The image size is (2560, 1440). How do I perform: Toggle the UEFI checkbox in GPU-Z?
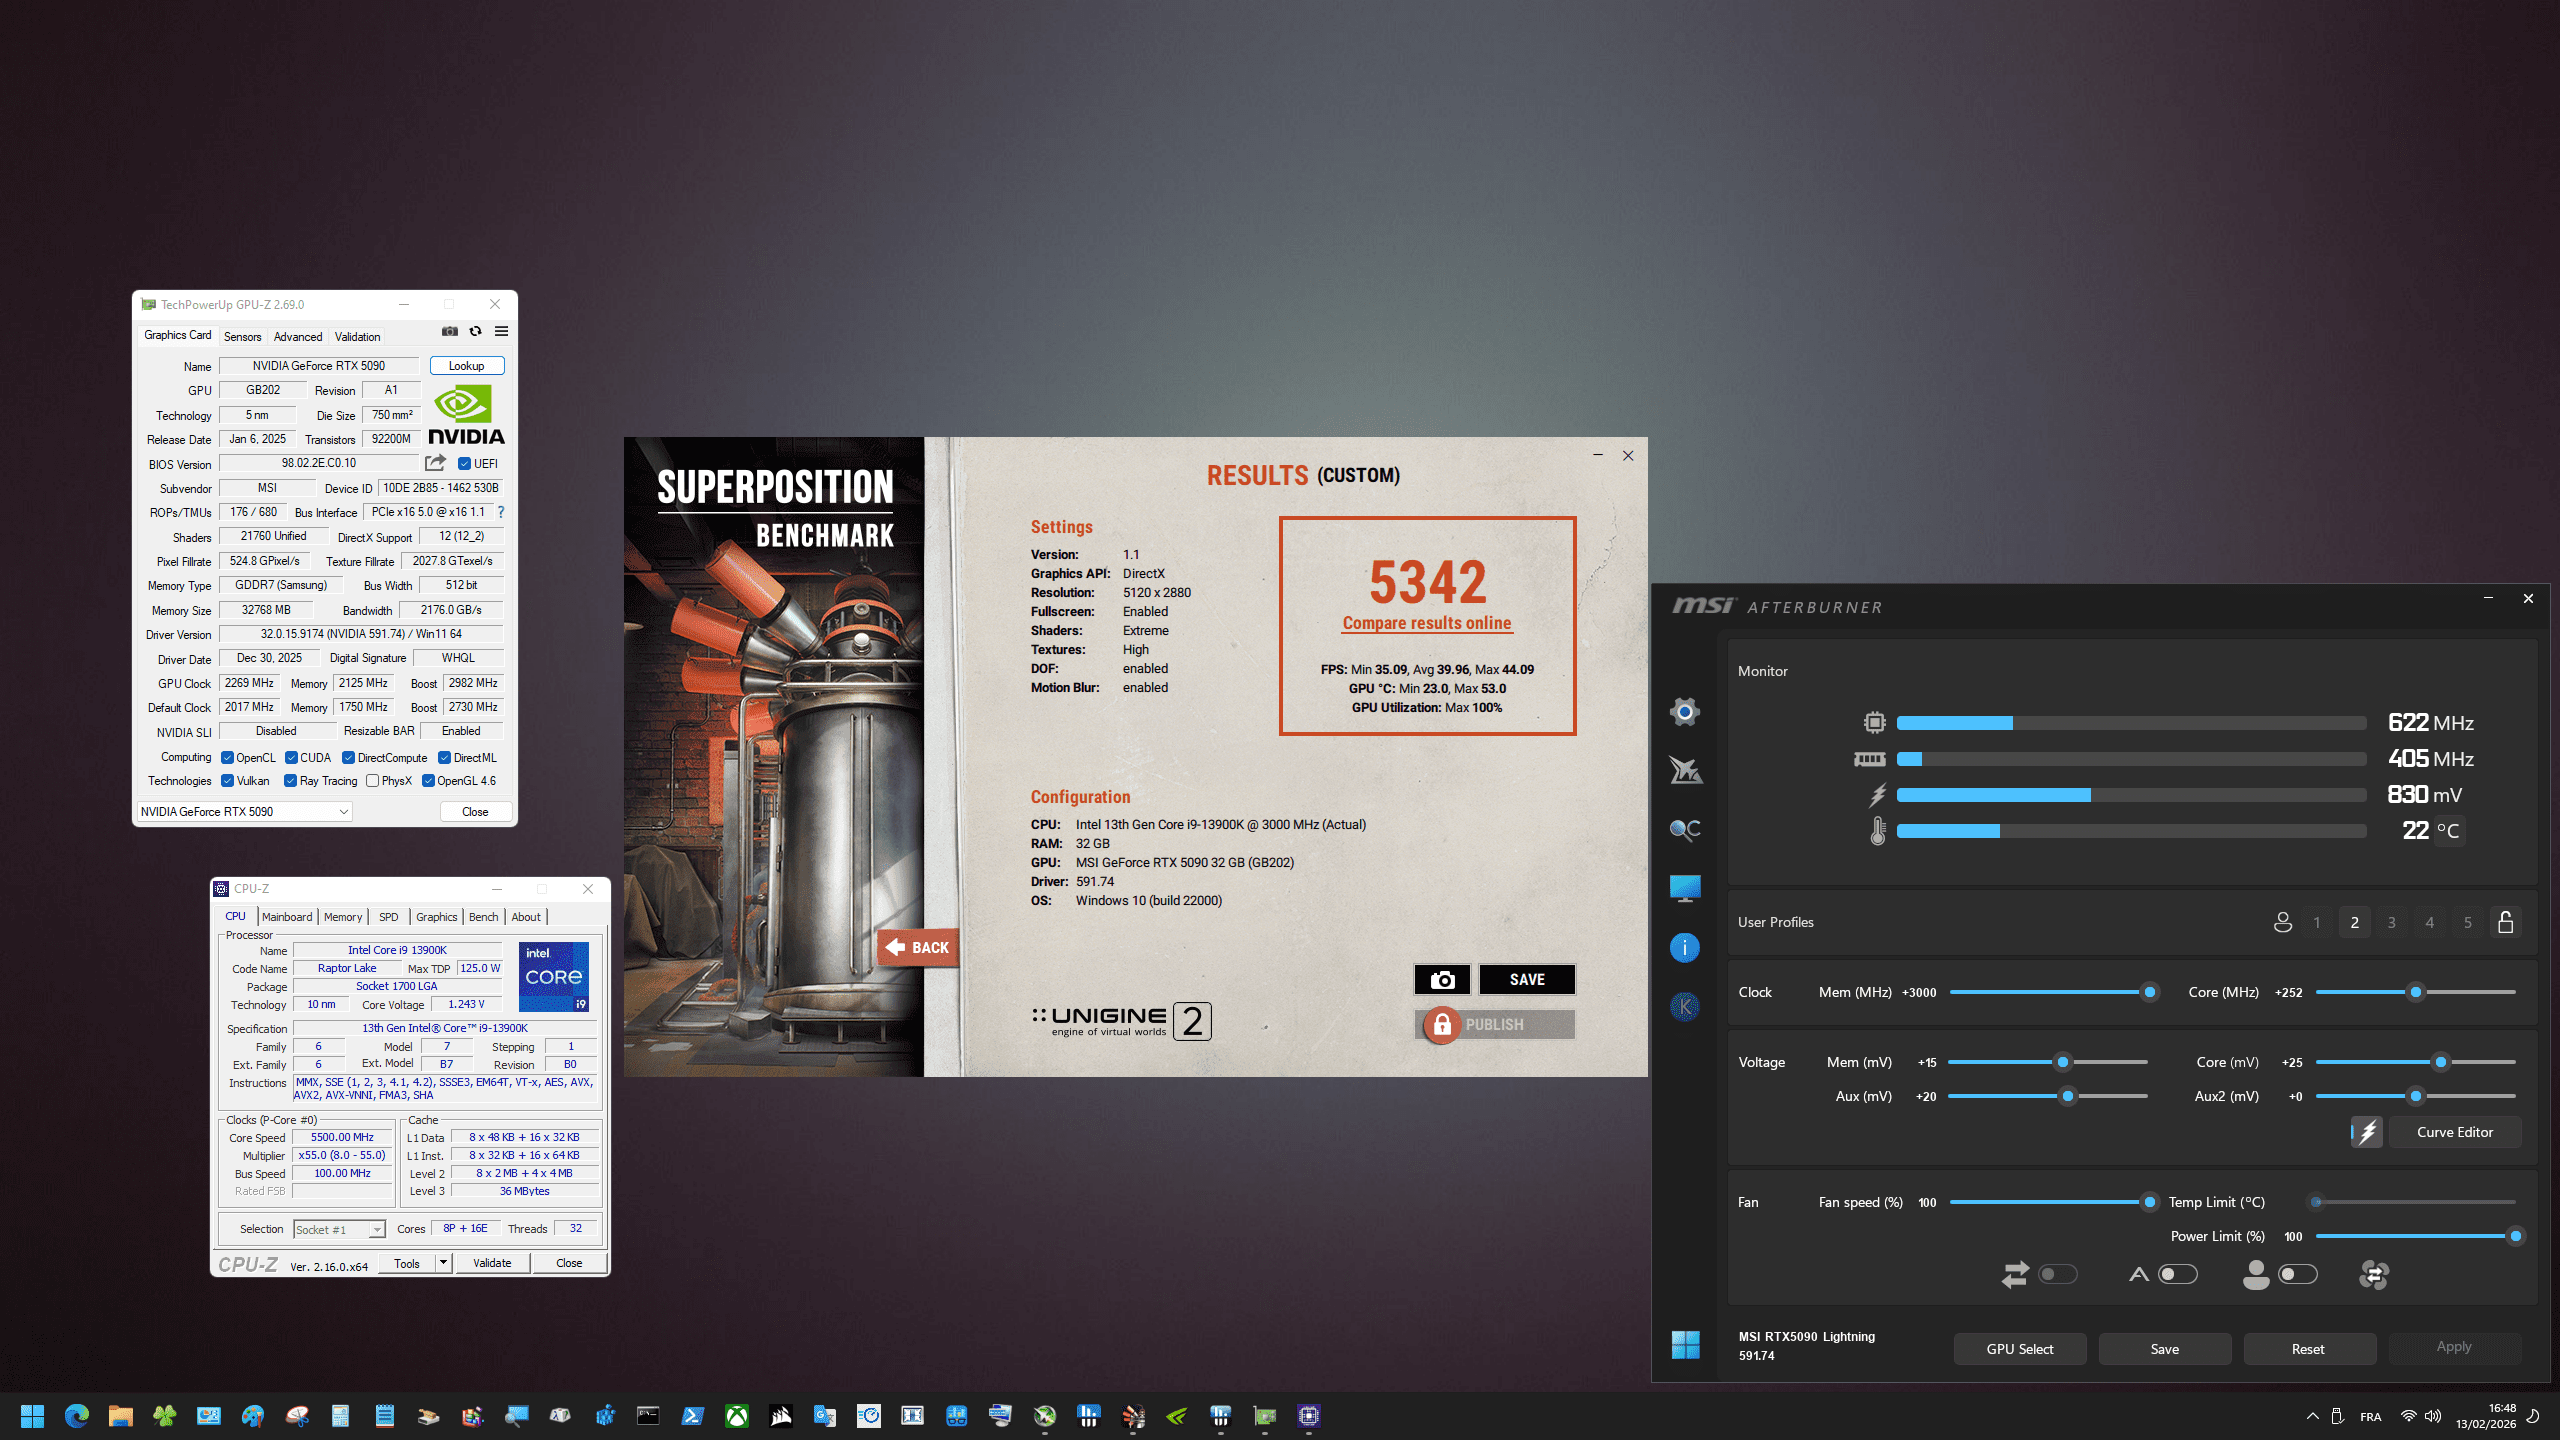464,464
